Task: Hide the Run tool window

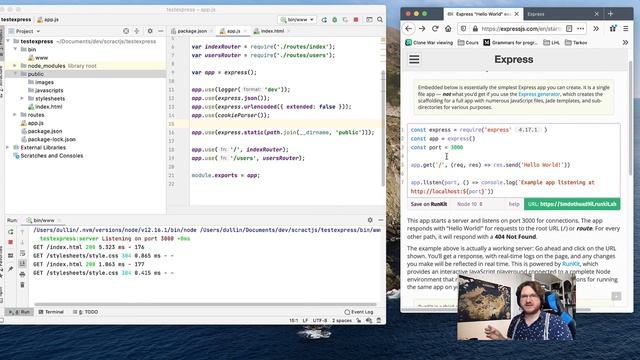Action: coord(380,220)
